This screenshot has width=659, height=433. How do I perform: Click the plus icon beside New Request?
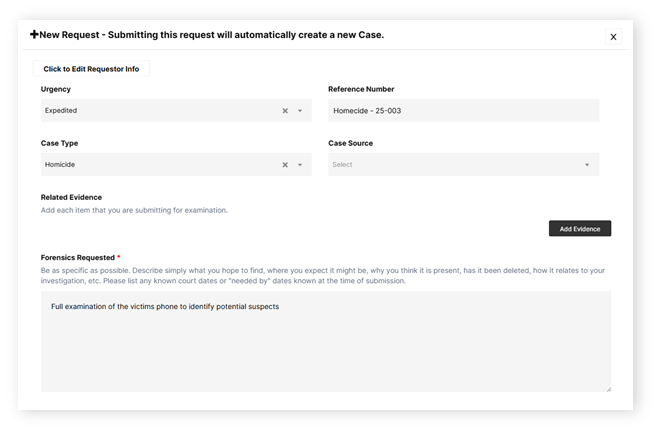click(x=35, y=35)
